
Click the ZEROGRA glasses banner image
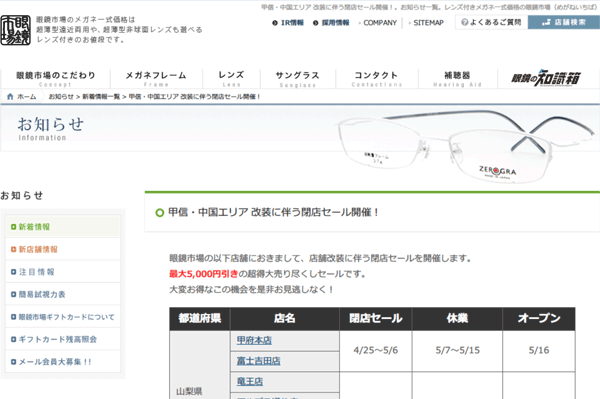point(466,147)
